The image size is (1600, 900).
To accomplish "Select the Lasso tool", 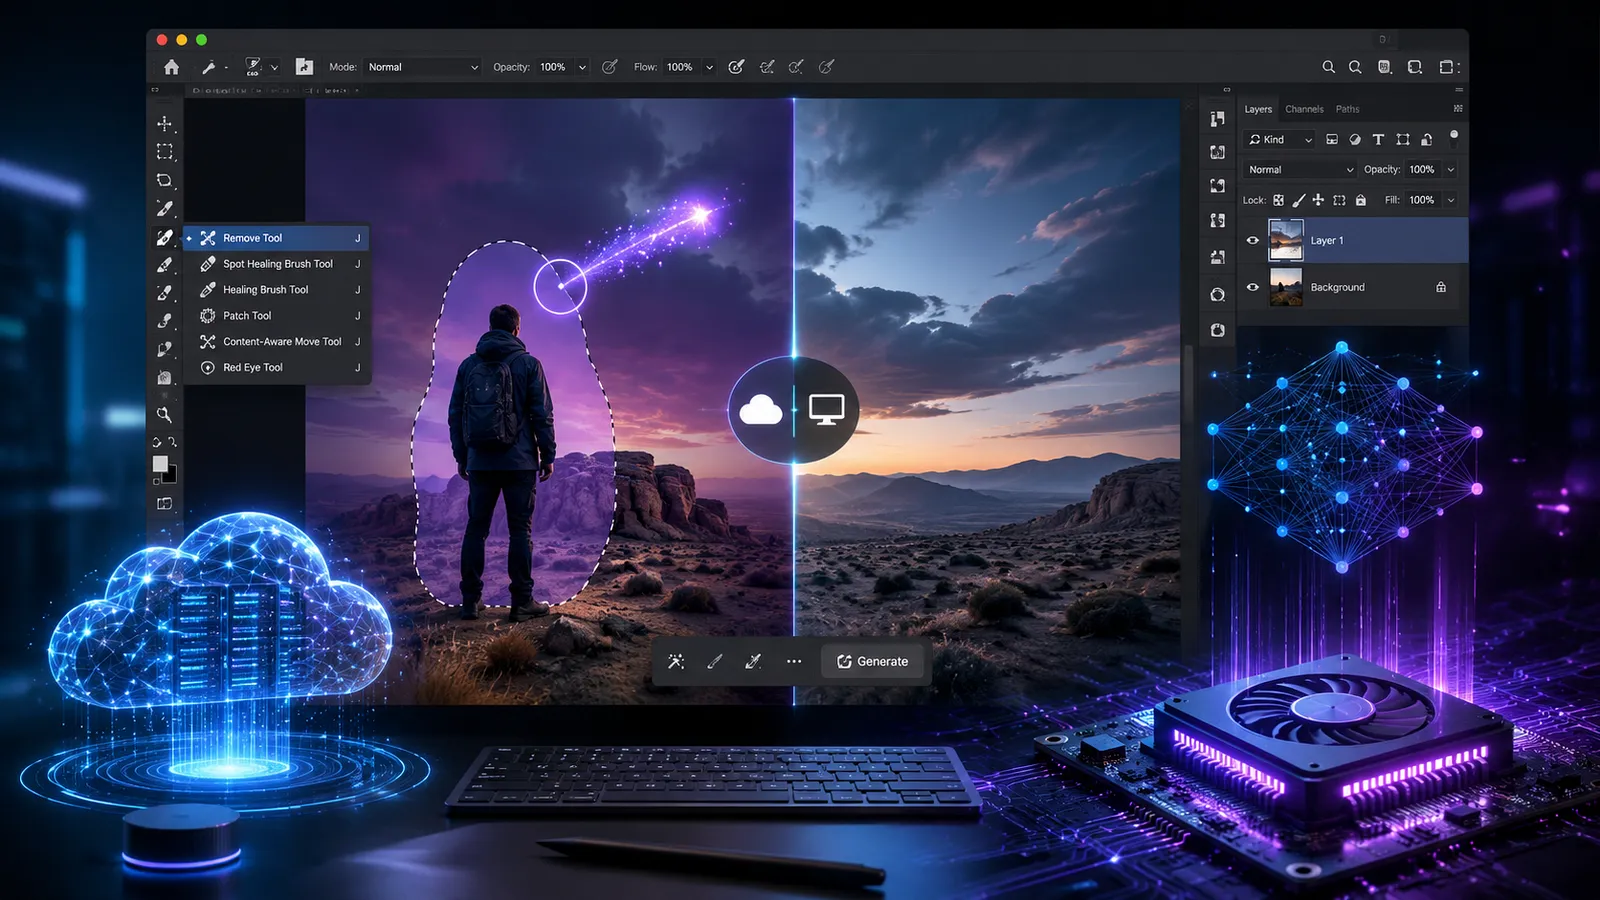I will tap(165, 180).
